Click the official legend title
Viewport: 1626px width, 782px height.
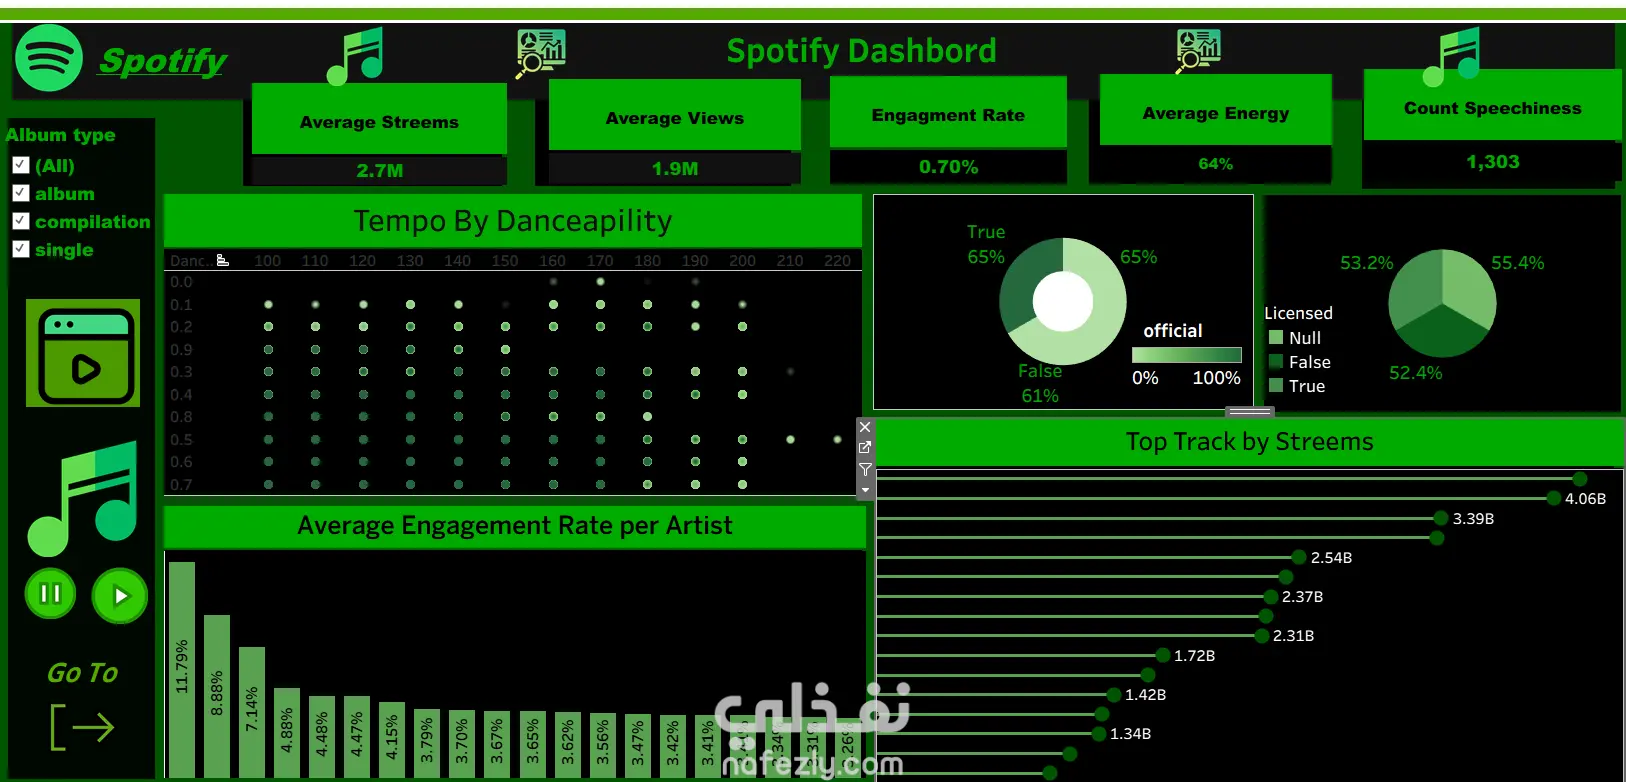(1173, 331)
